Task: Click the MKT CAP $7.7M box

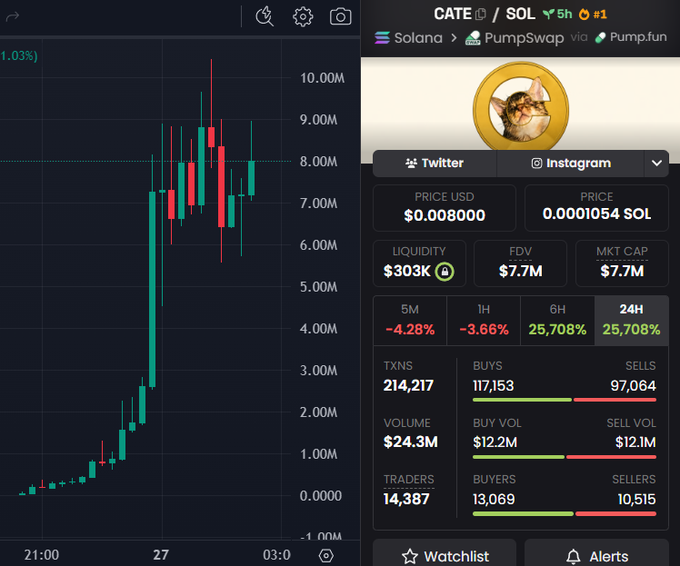Action: [622, 263]
